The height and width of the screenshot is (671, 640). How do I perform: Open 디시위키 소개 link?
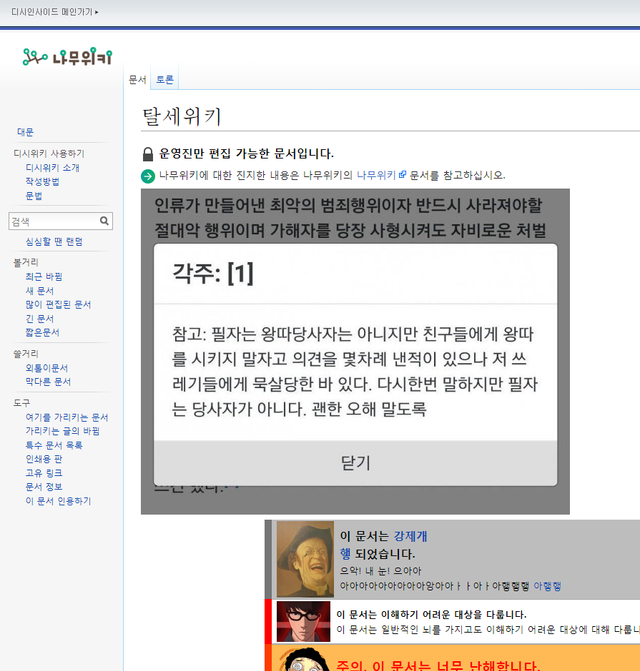point(52,168)
